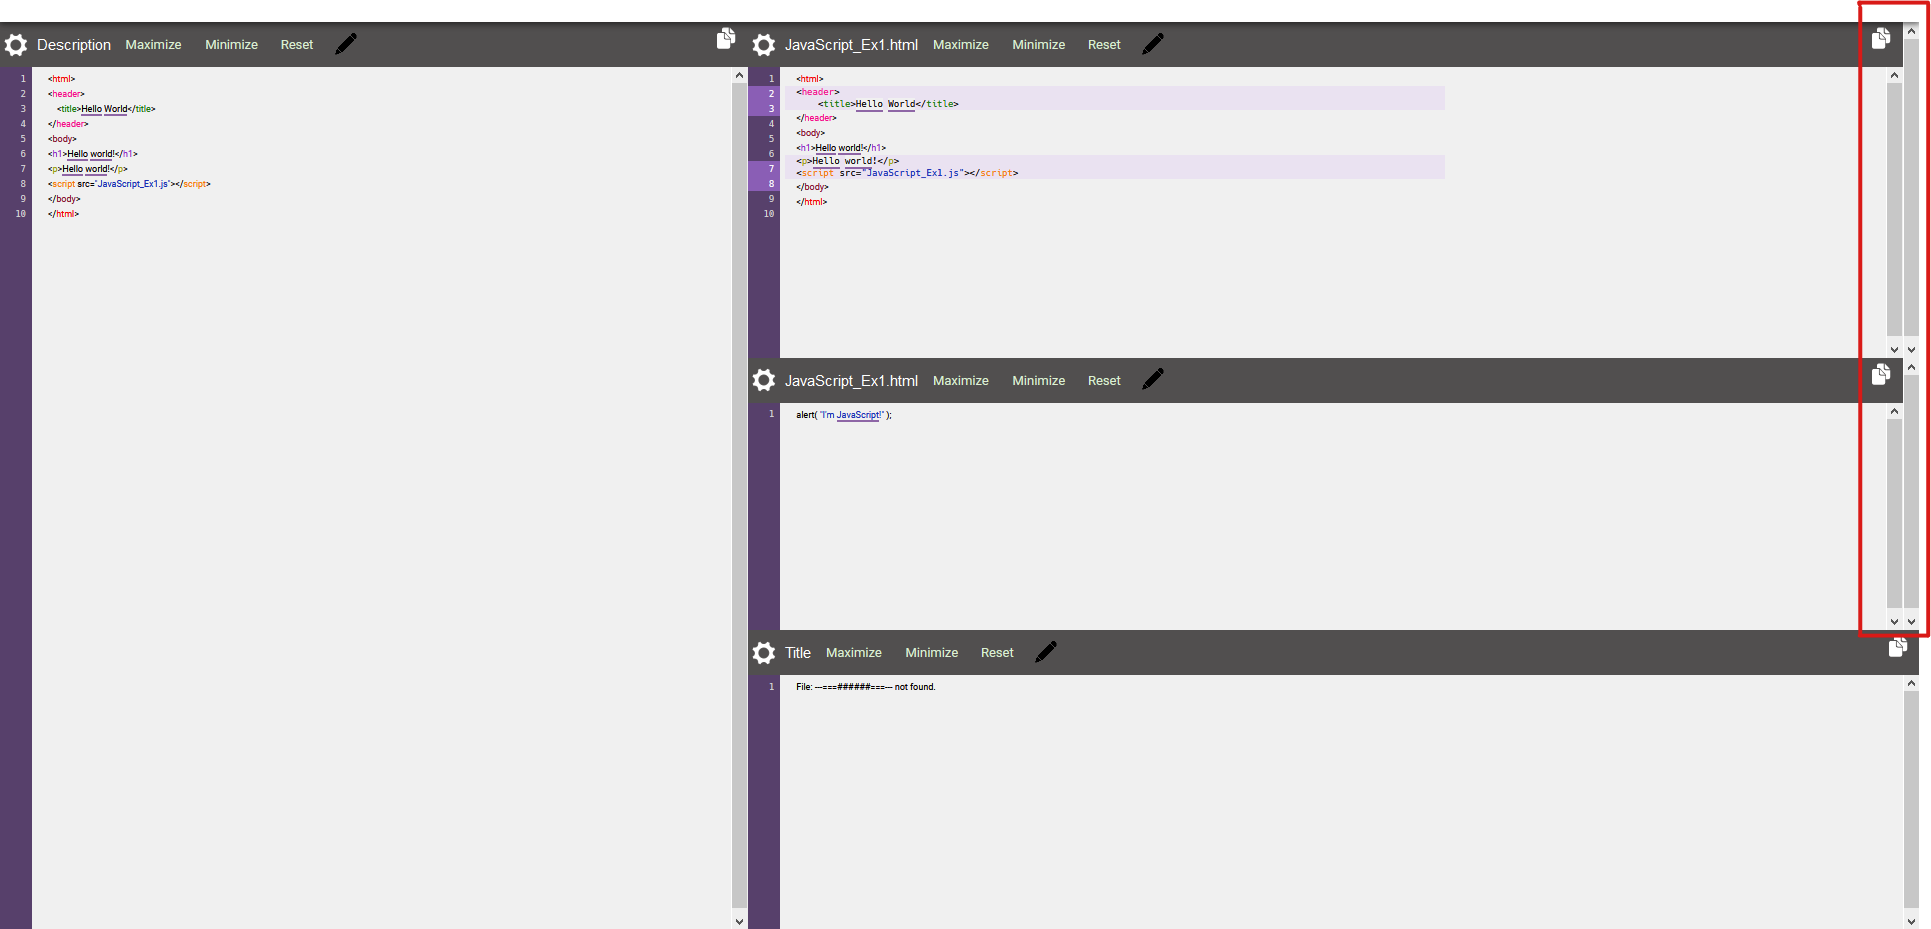Click the alert('I'm JavaScript!') code line

click(x=844, y=415)
